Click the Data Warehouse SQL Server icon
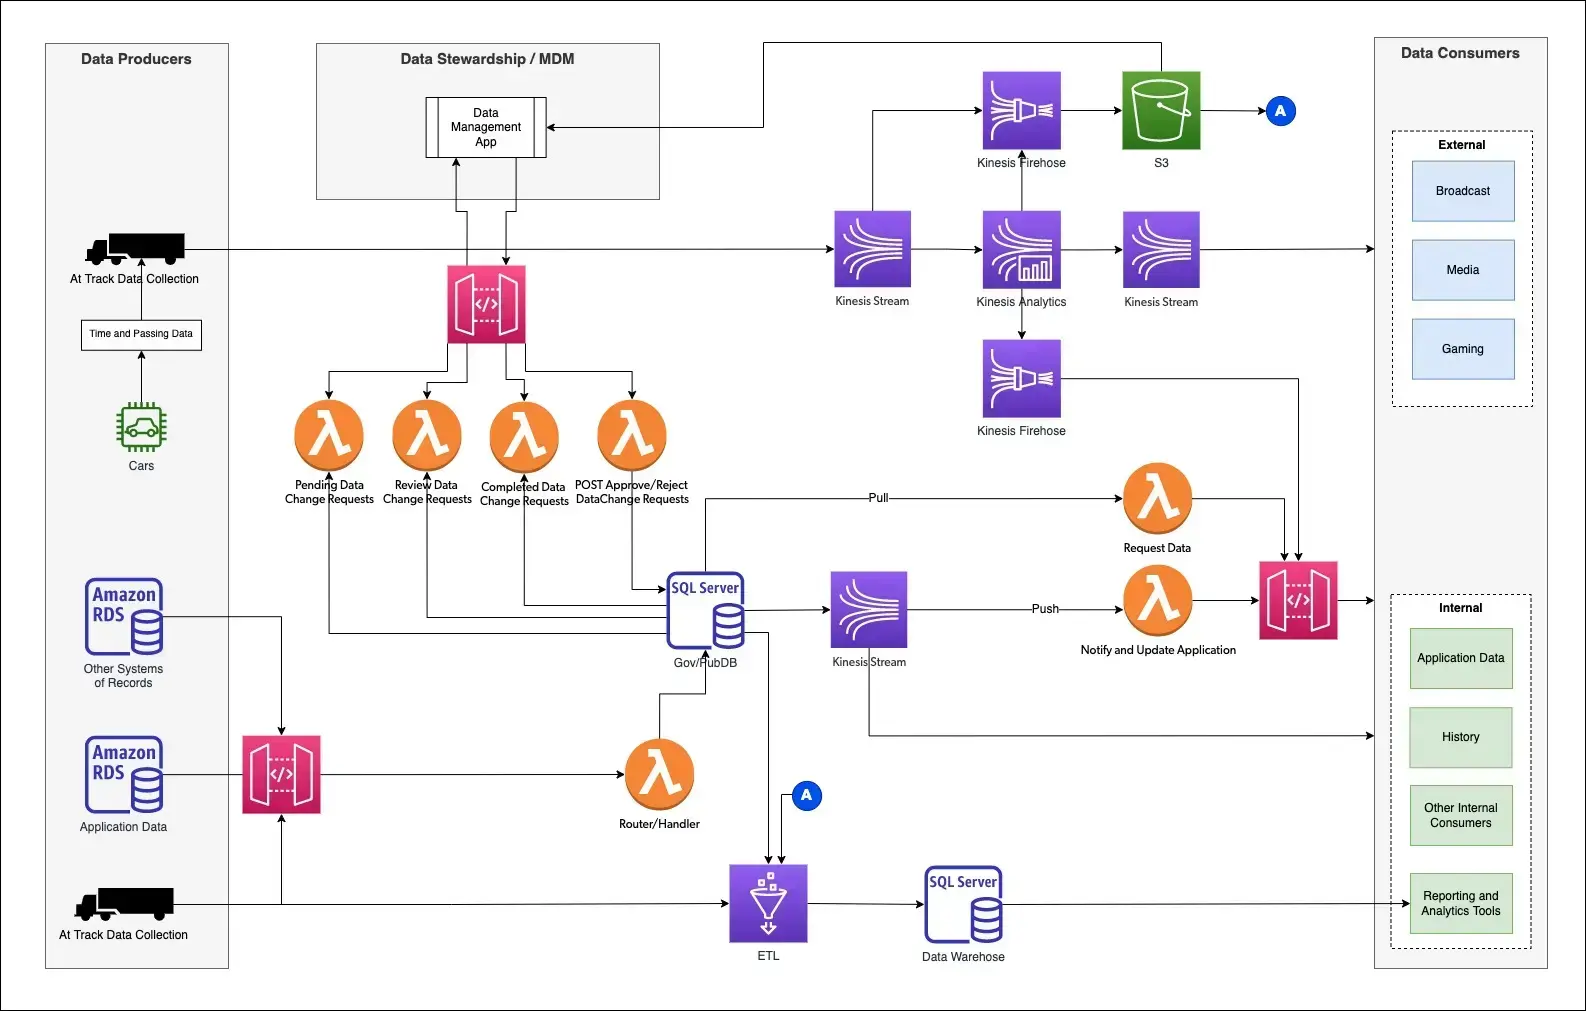Image resolution: width=1586 pixels, height=1011 pixels. coord(963,904)
